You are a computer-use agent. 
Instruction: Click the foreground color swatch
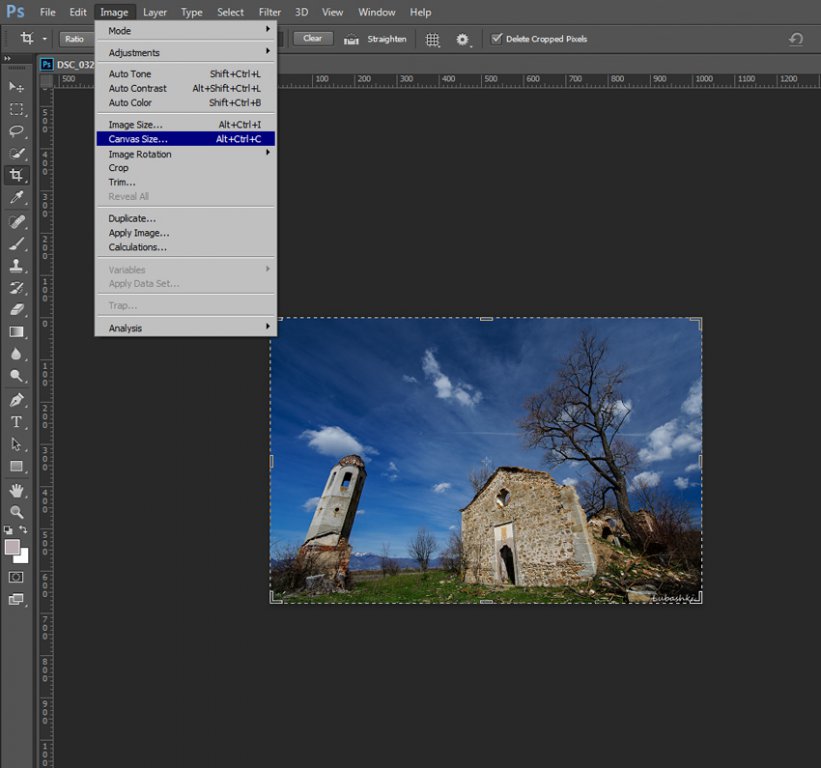tap(13, 547)
